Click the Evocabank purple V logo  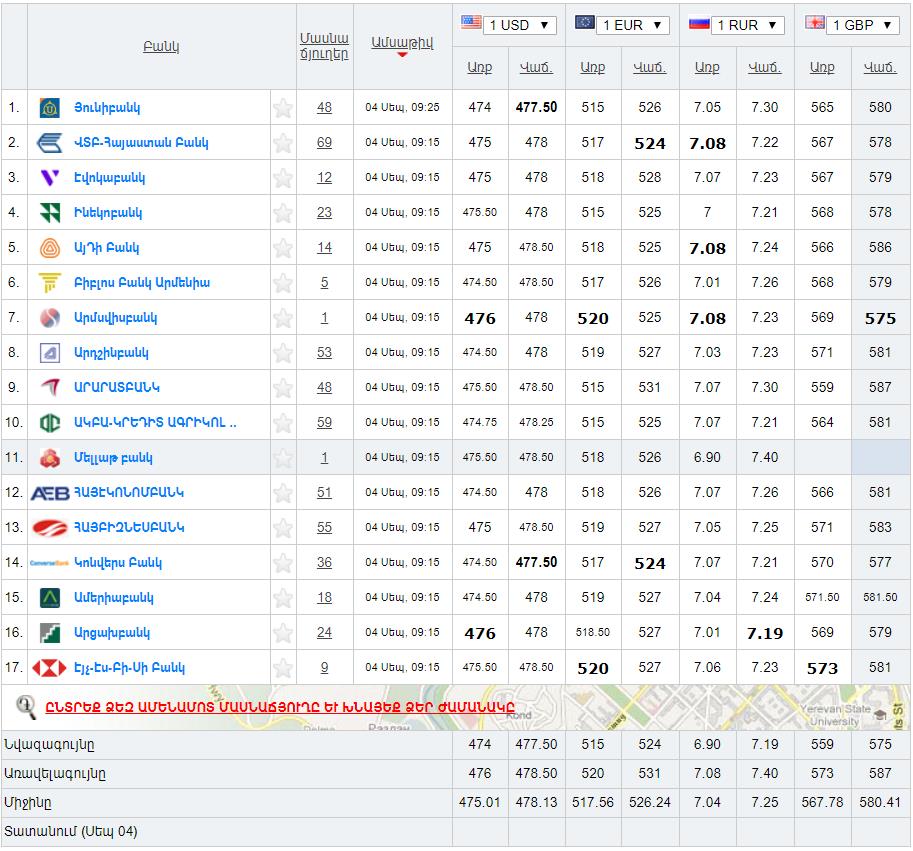[49, 178]
